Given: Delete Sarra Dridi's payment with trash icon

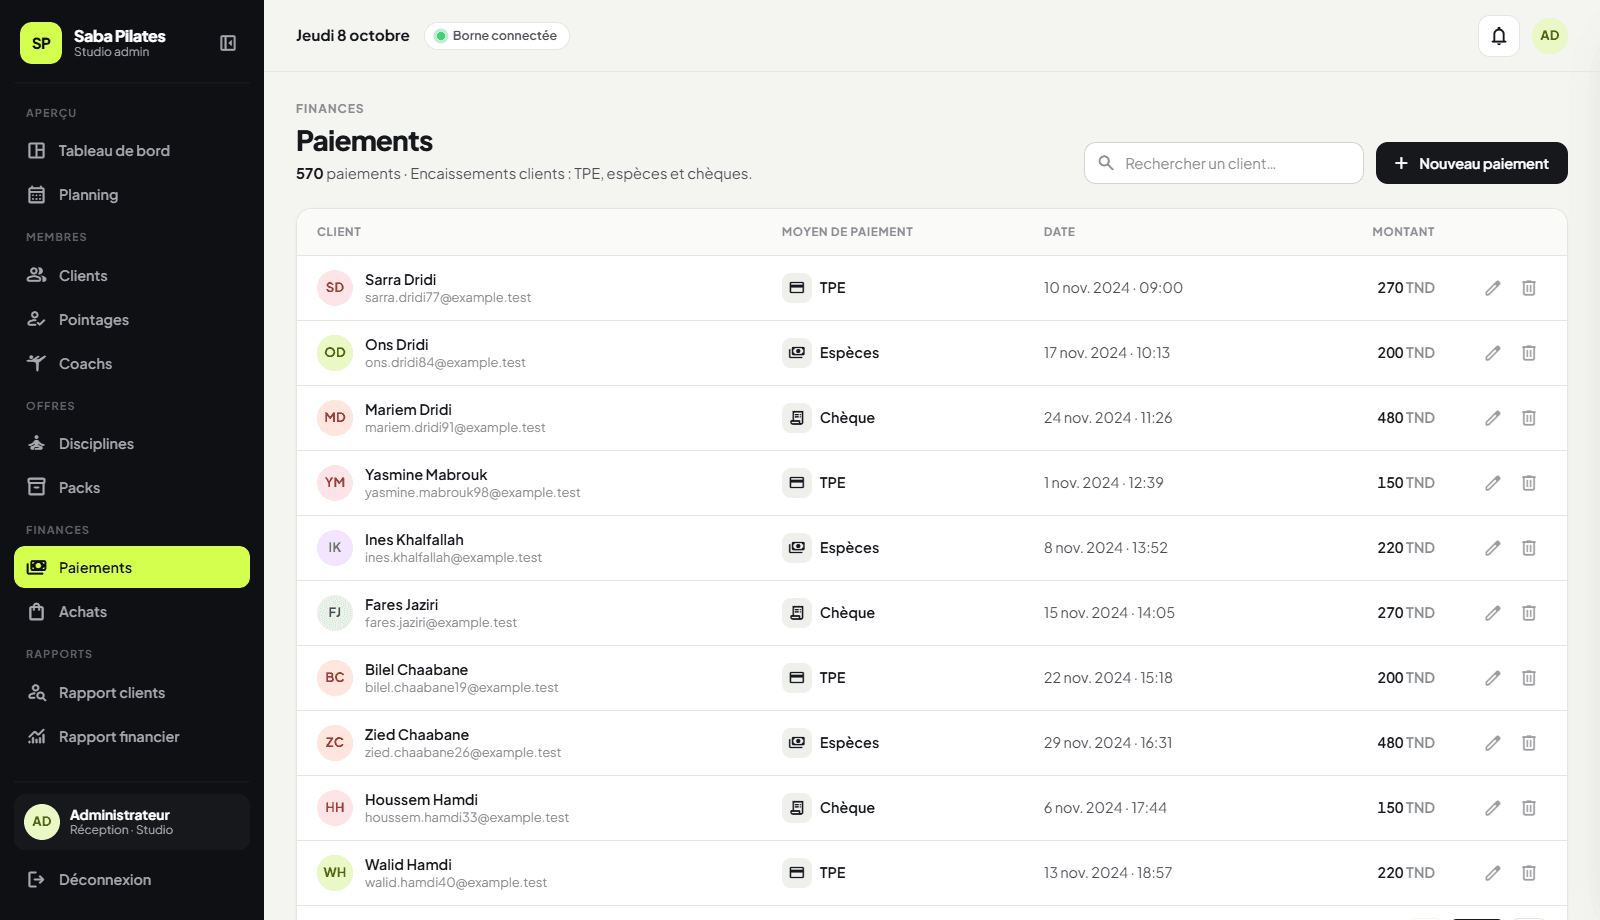Looking at the screenshot, I should pyautogui.click(x=1529, y=288).
